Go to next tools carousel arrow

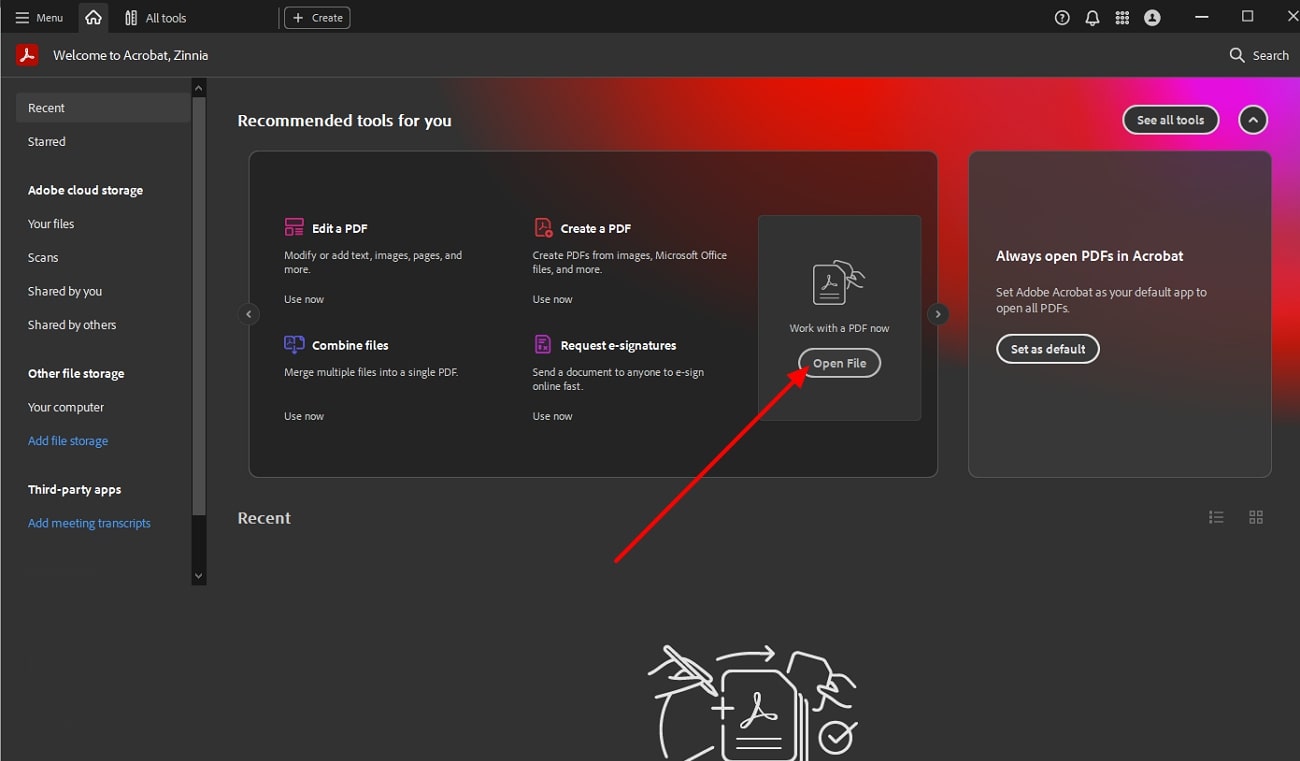coord(937,314)
